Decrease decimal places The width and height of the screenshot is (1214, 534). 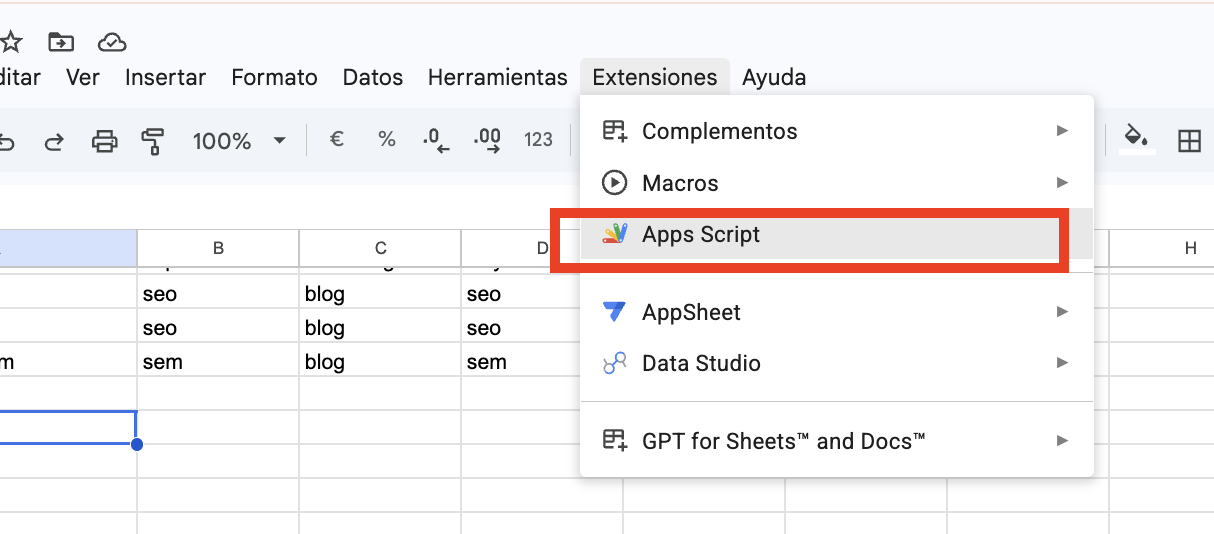click(x=437, y=140)
